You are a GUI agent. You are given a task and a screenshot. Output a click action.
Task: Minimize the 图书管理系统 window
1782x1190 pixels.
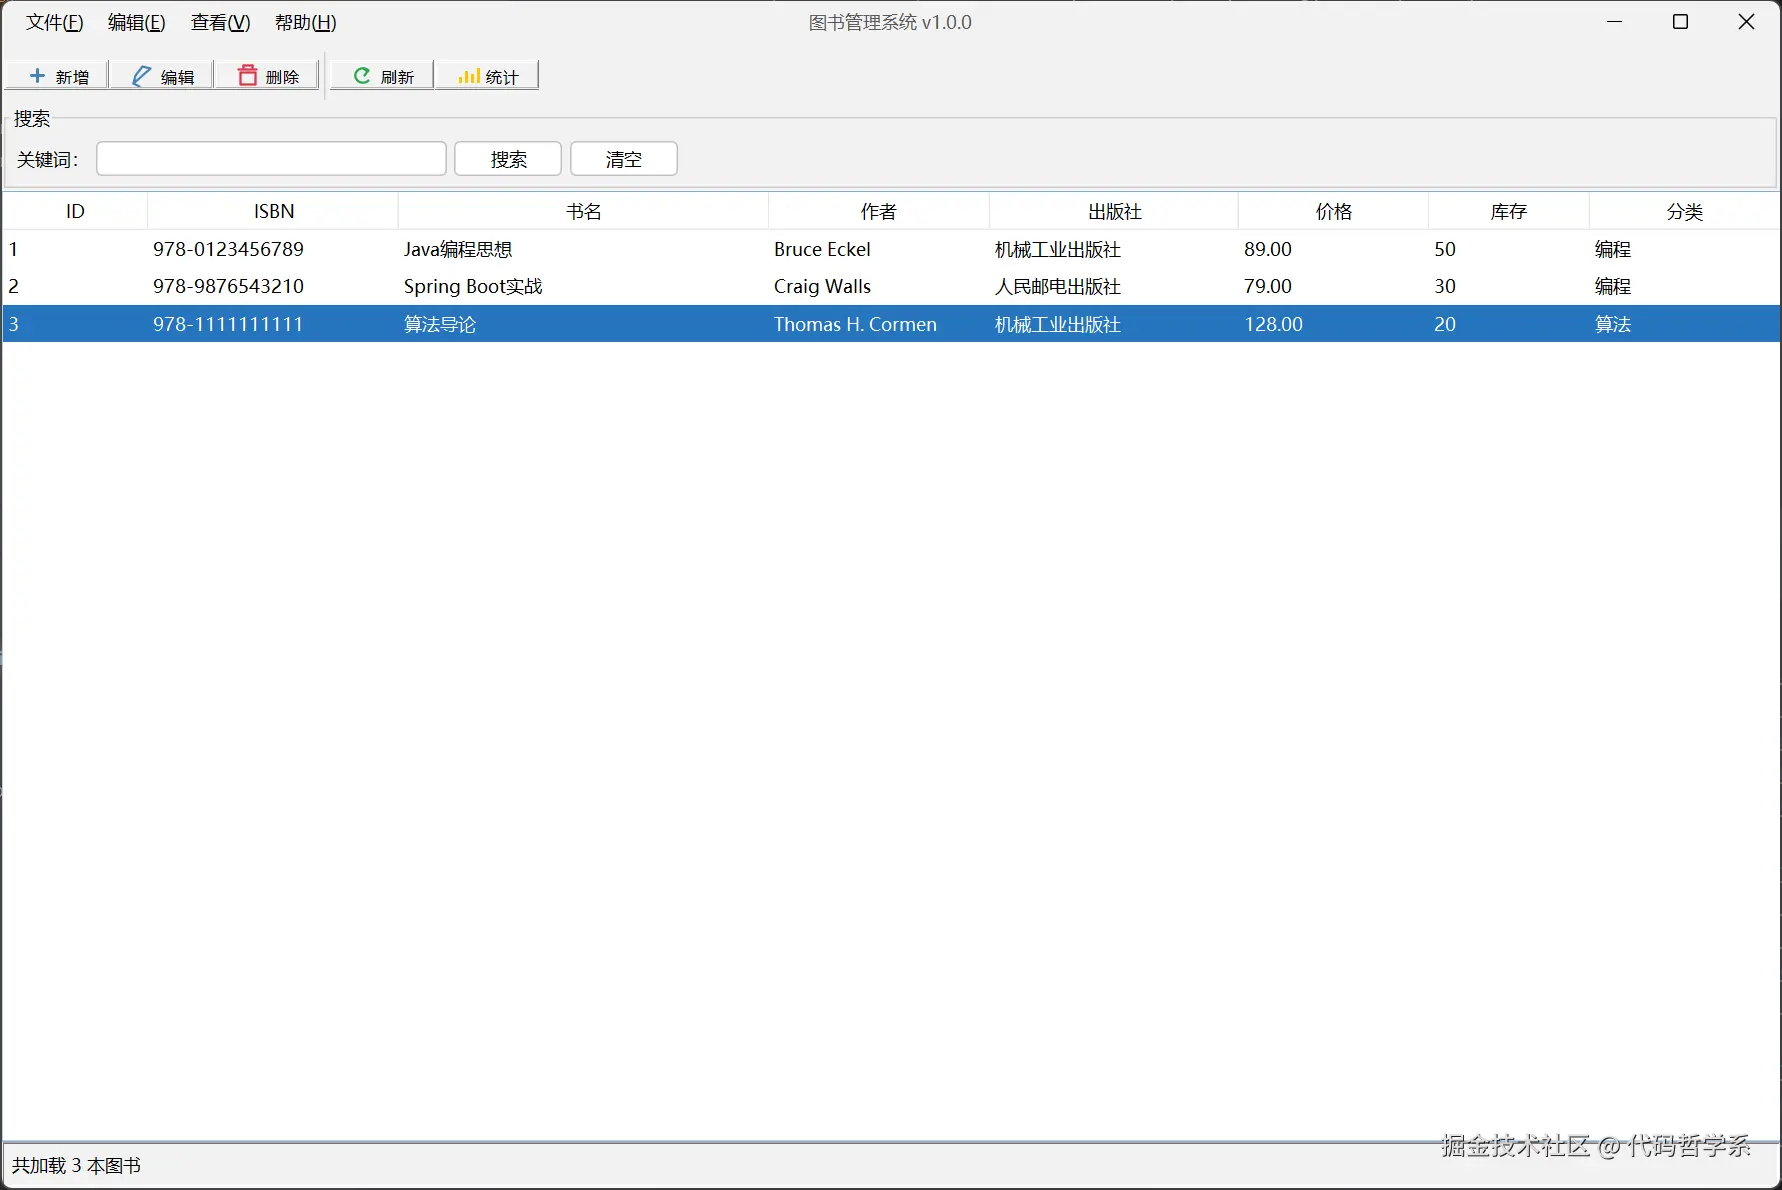click(x=1614, y=22)
